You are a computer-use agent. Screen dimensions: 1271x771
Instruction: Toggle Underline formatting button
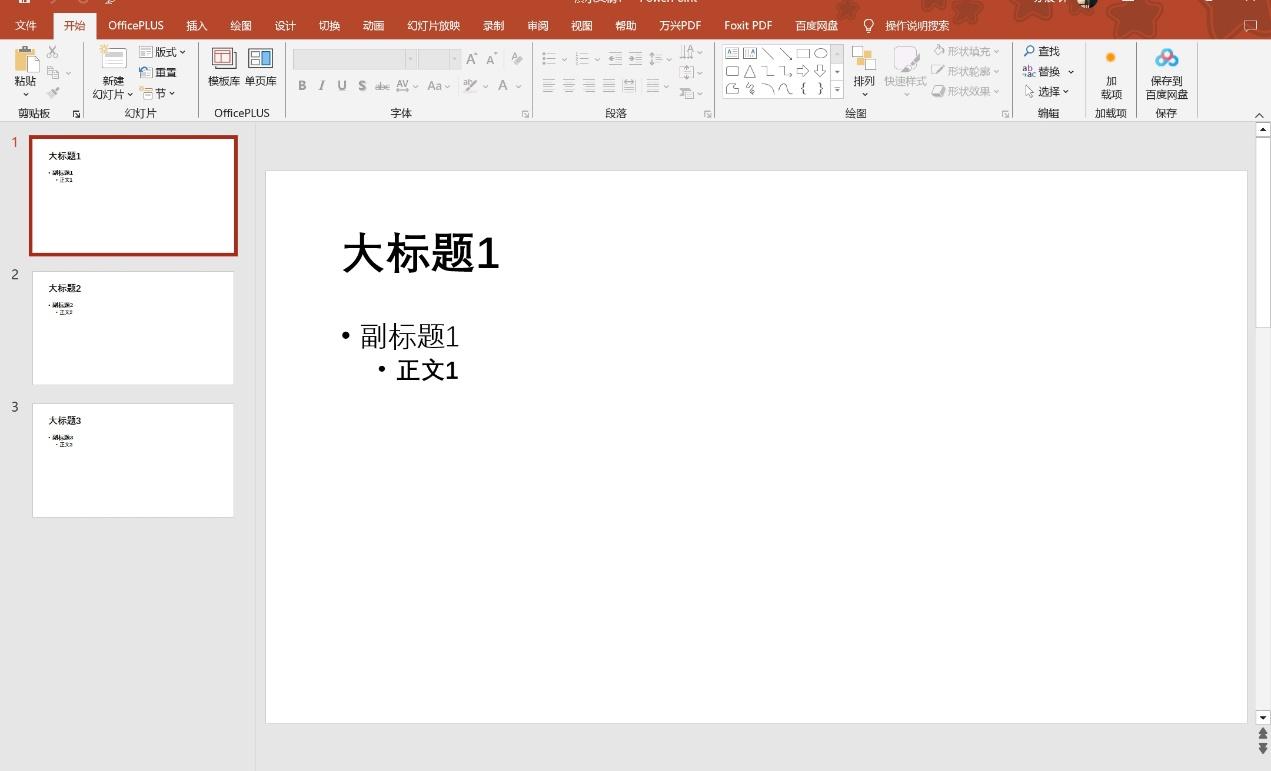[x=342, y=86]
